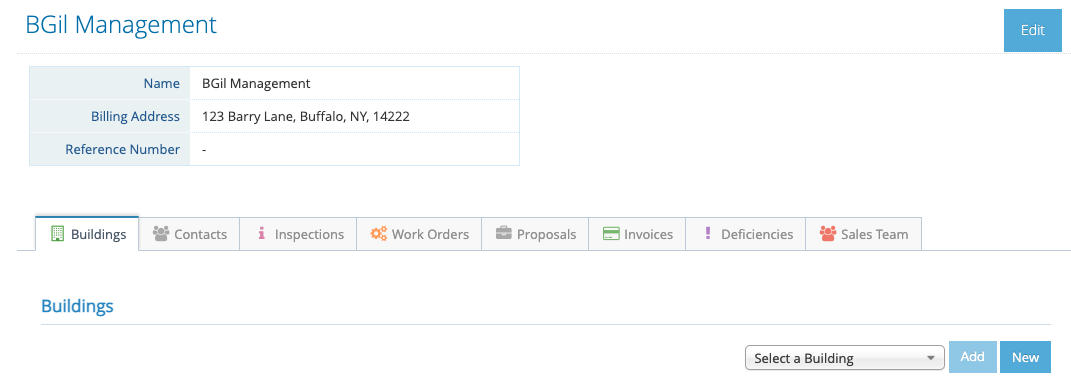
Task: Click the arrow on the building selector
Action: click(930, 357)
